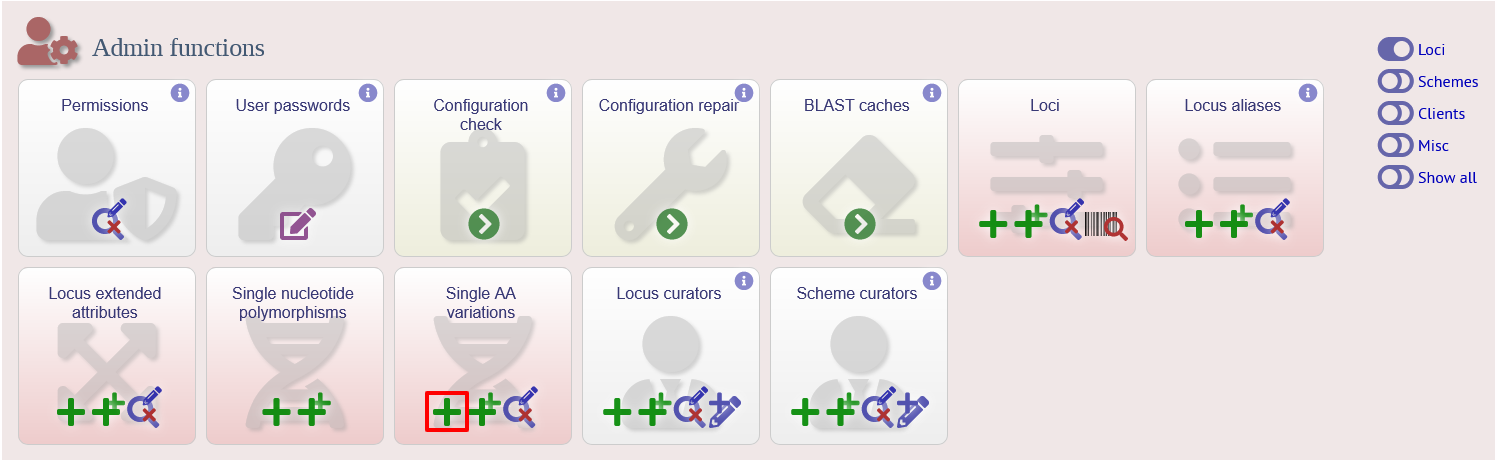1497x460 pixels.
Task: Run the Configuration repair function
Action: pyautogui.click(x=672, y=224)
